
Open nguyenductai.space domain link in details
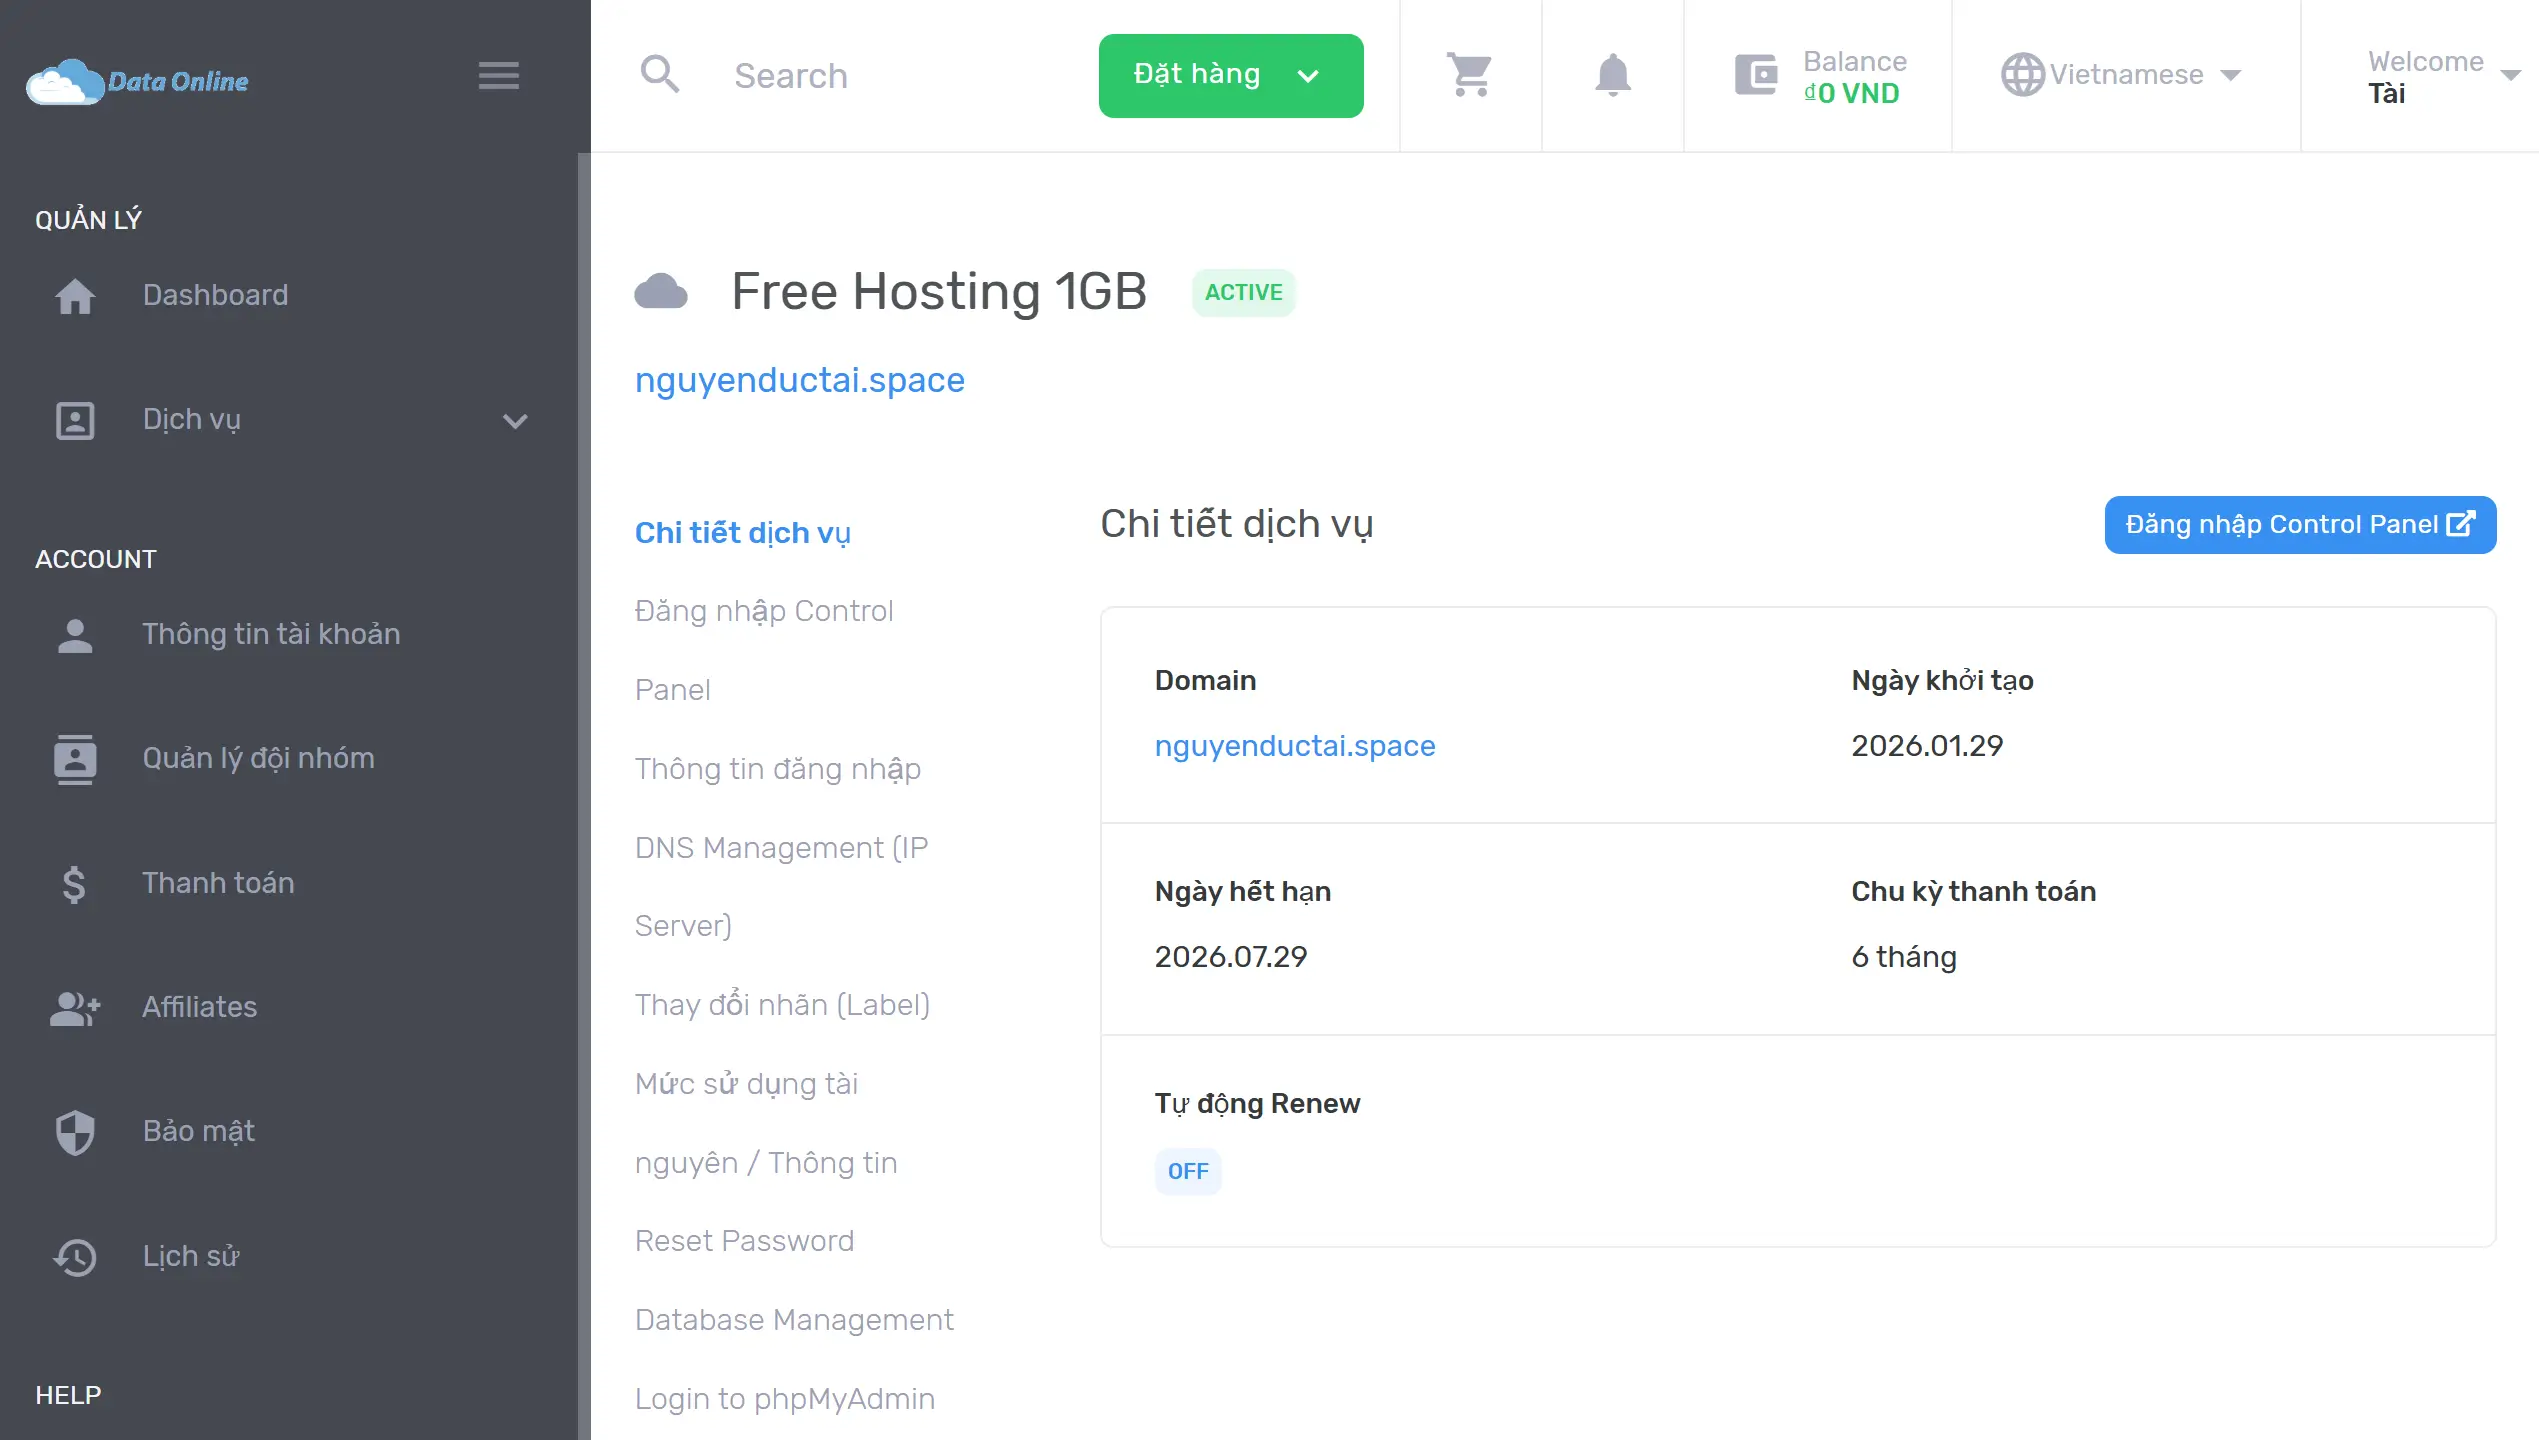pos(1294,746)
